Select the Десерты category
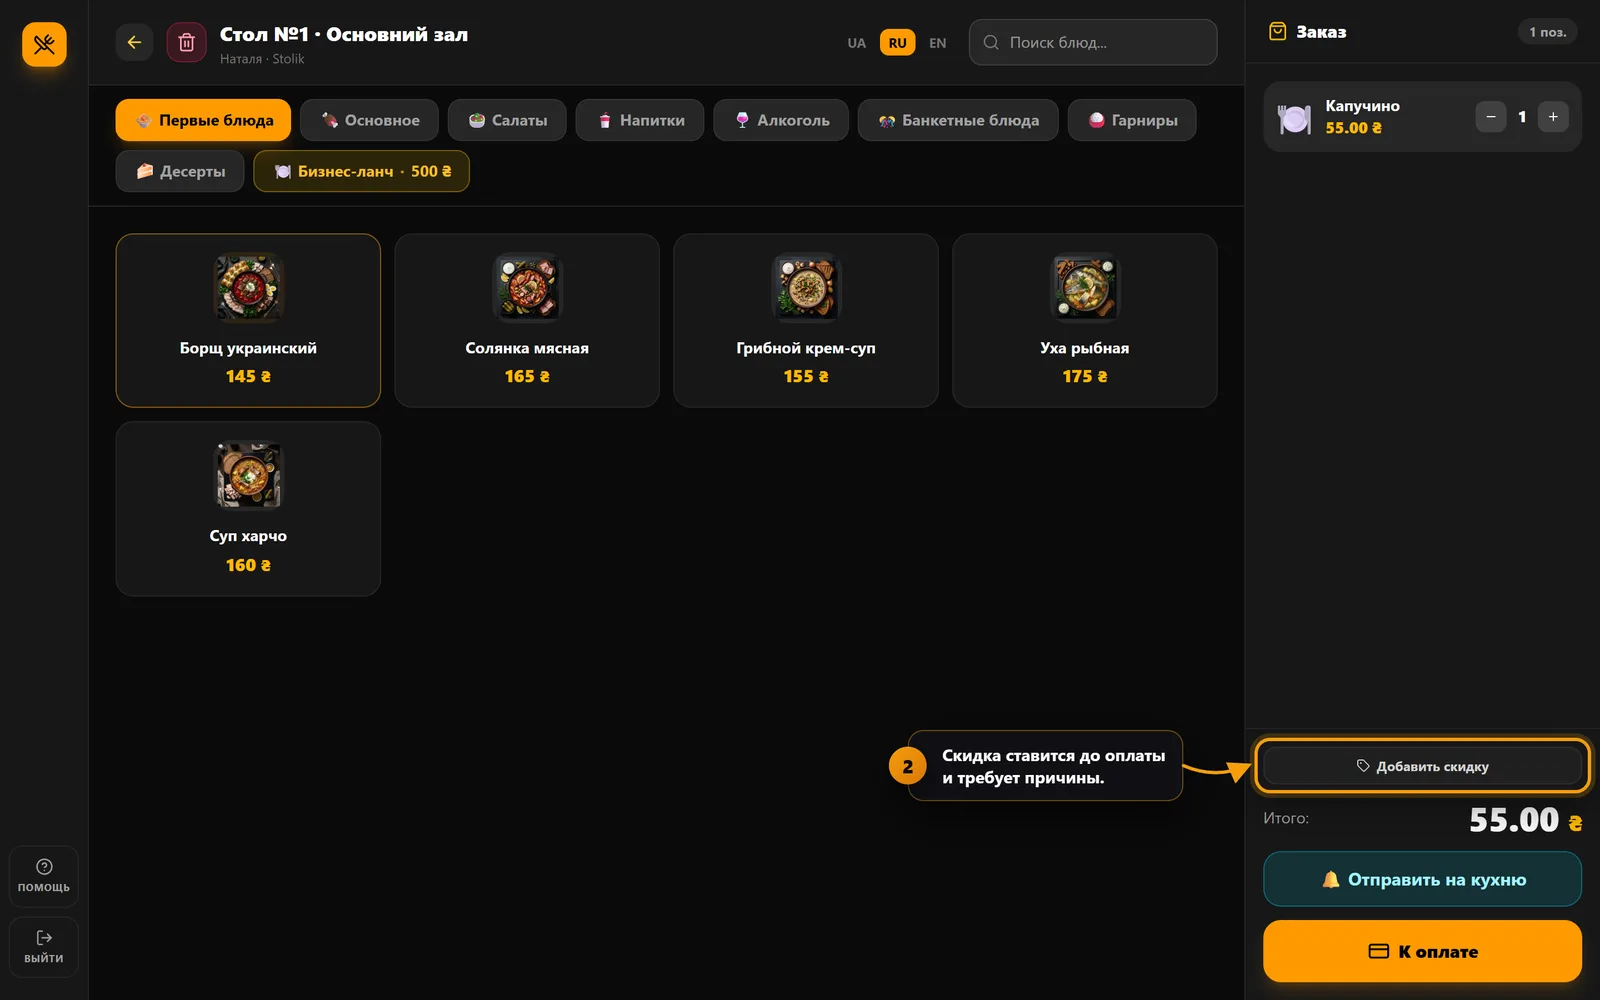1600x1000 pixels. [180, 171]
